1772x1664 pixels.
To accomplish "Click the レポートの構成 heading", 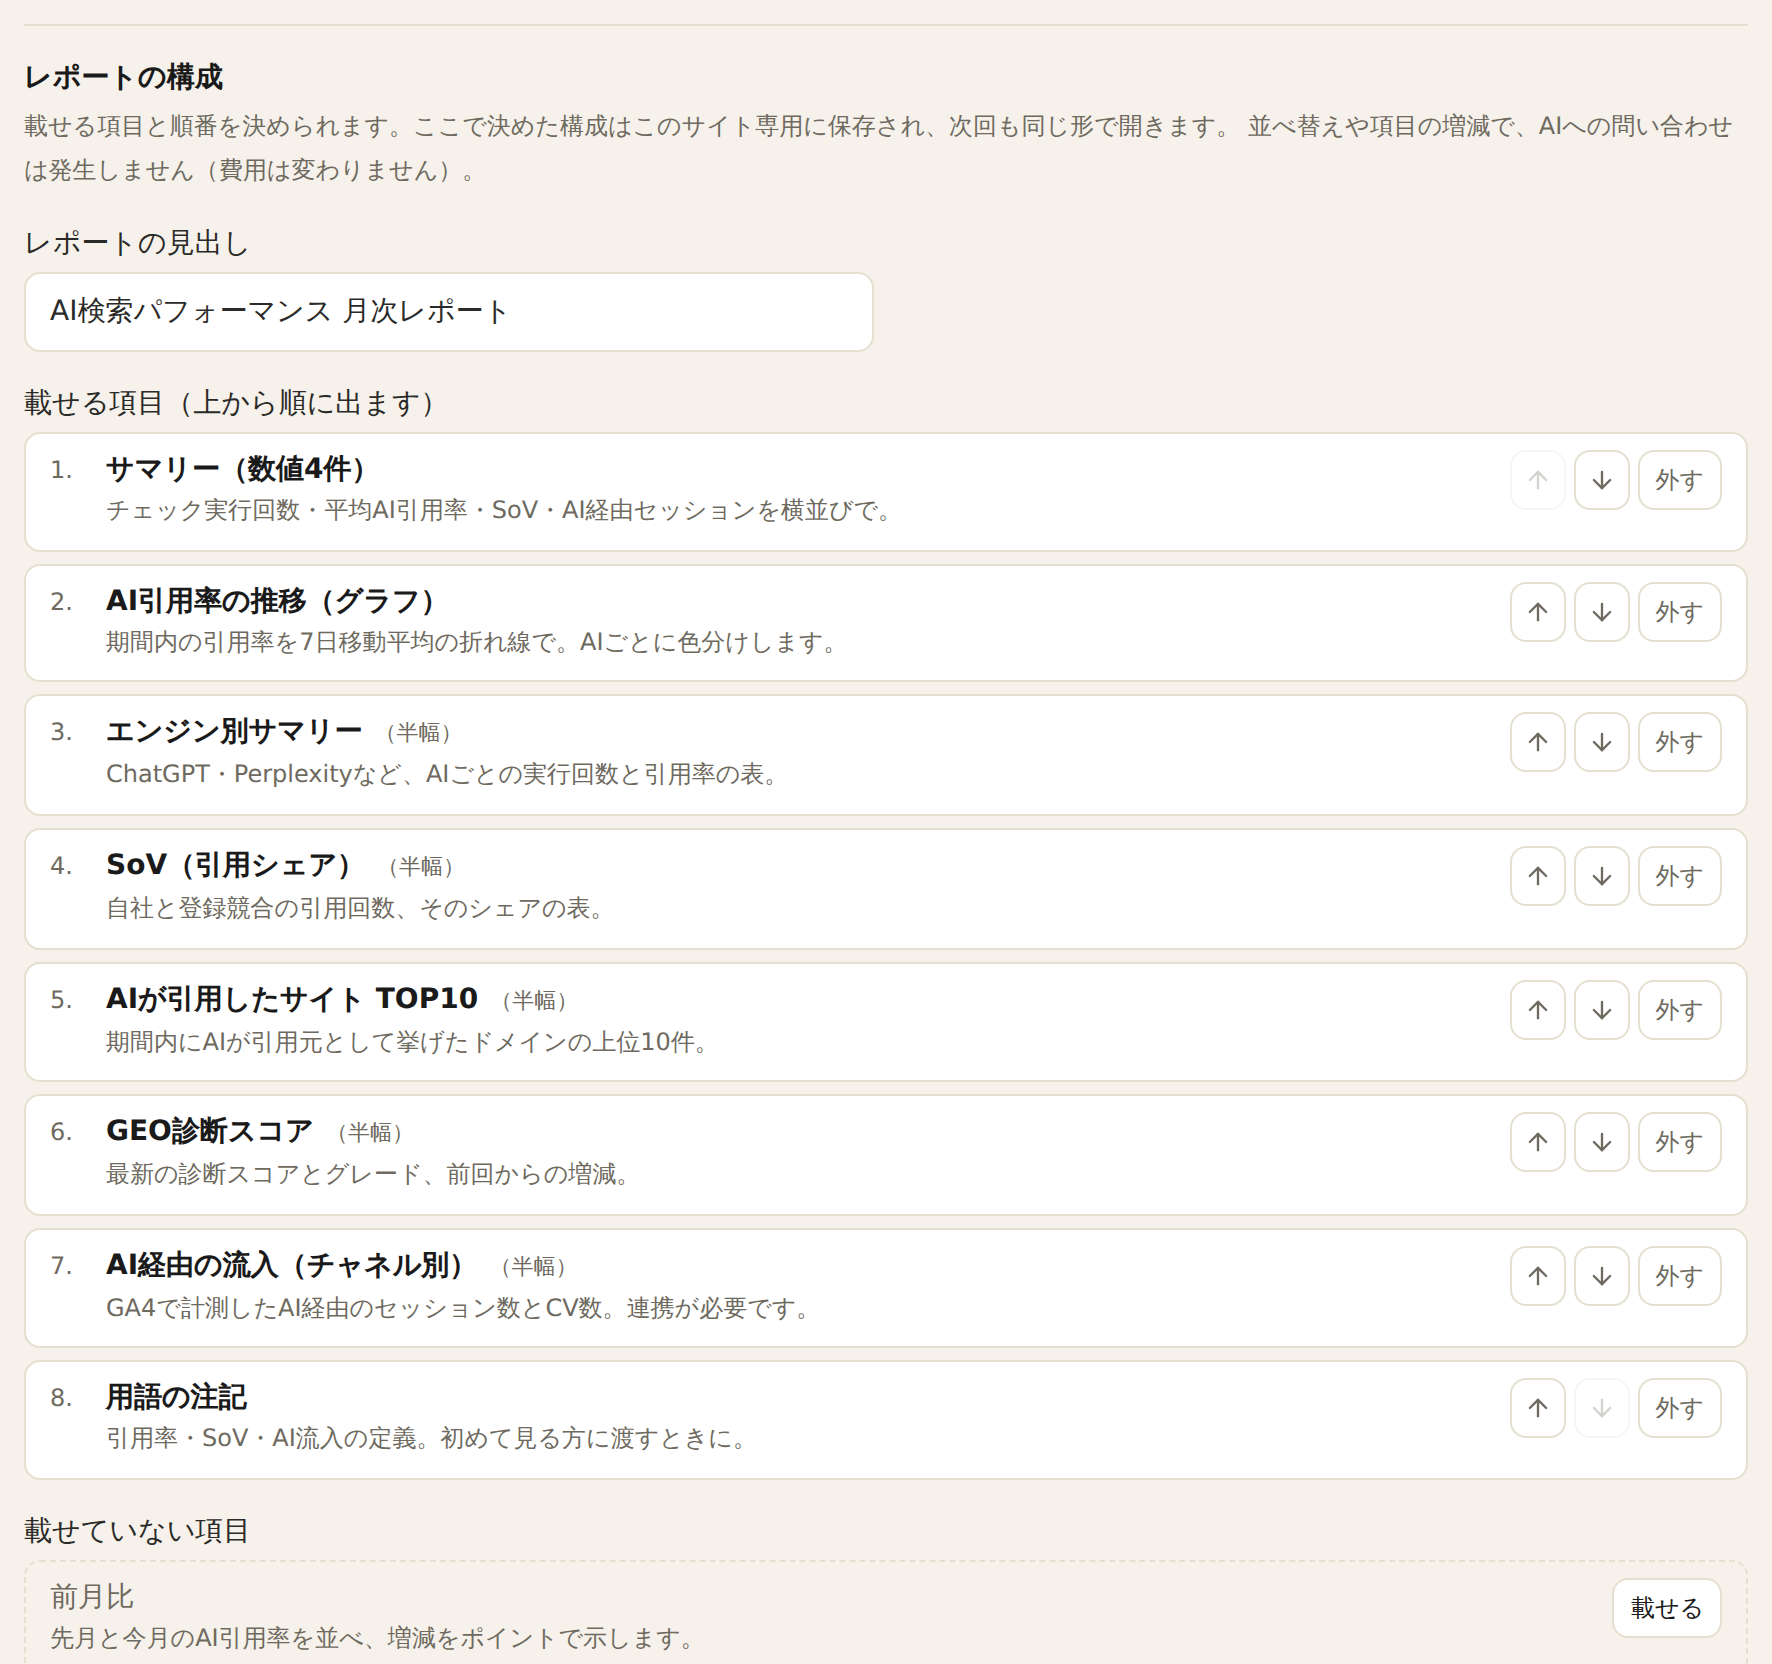I will point(124,77).
